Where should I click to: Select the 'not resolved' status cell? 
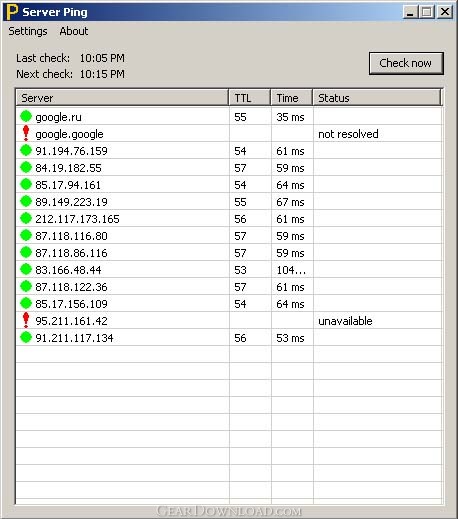378,134
